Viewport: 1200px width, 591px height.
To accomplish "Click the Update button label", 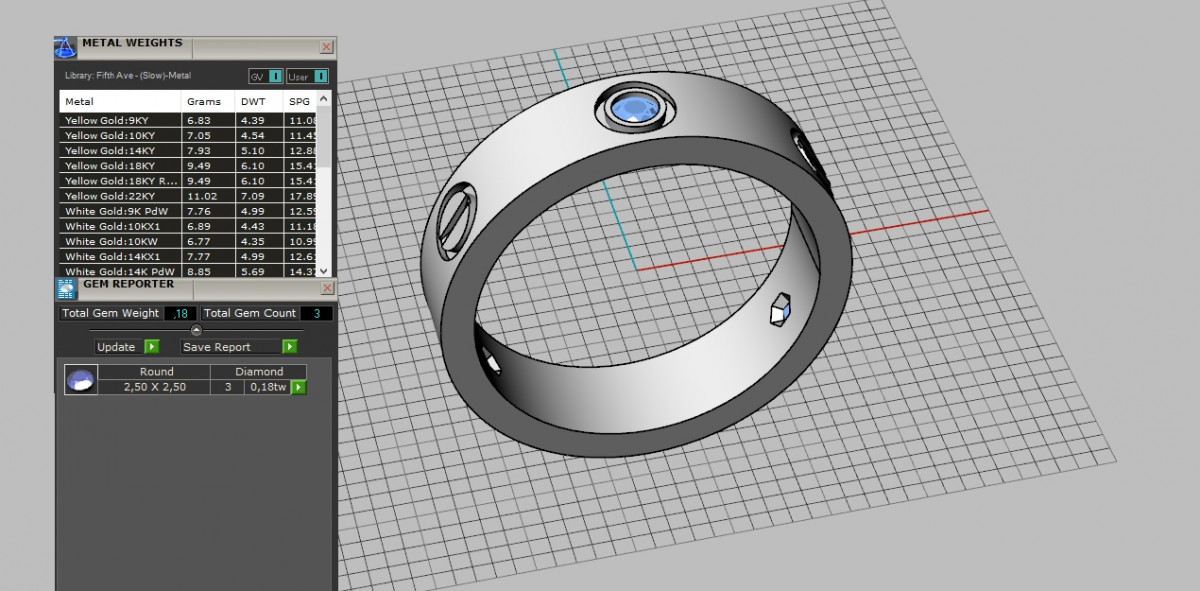I will 117,347.
